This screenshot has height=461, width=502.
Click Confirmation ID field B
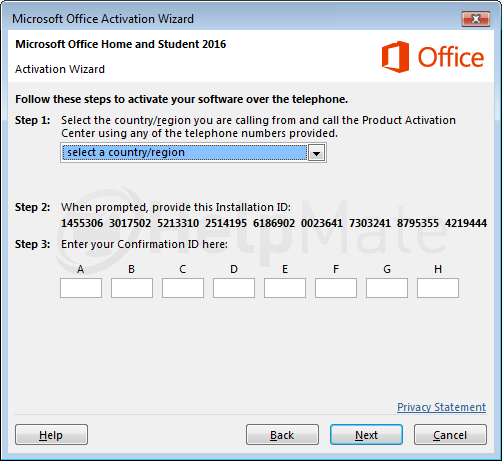132,288
